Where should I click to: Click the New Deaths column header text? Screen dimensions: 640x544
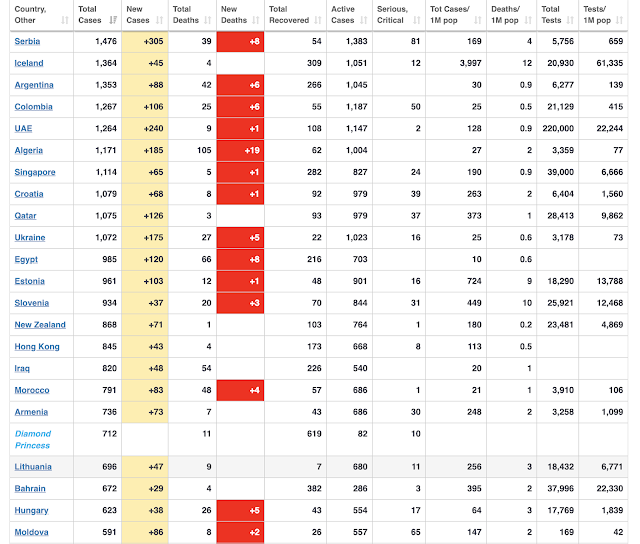click(234, 14)
